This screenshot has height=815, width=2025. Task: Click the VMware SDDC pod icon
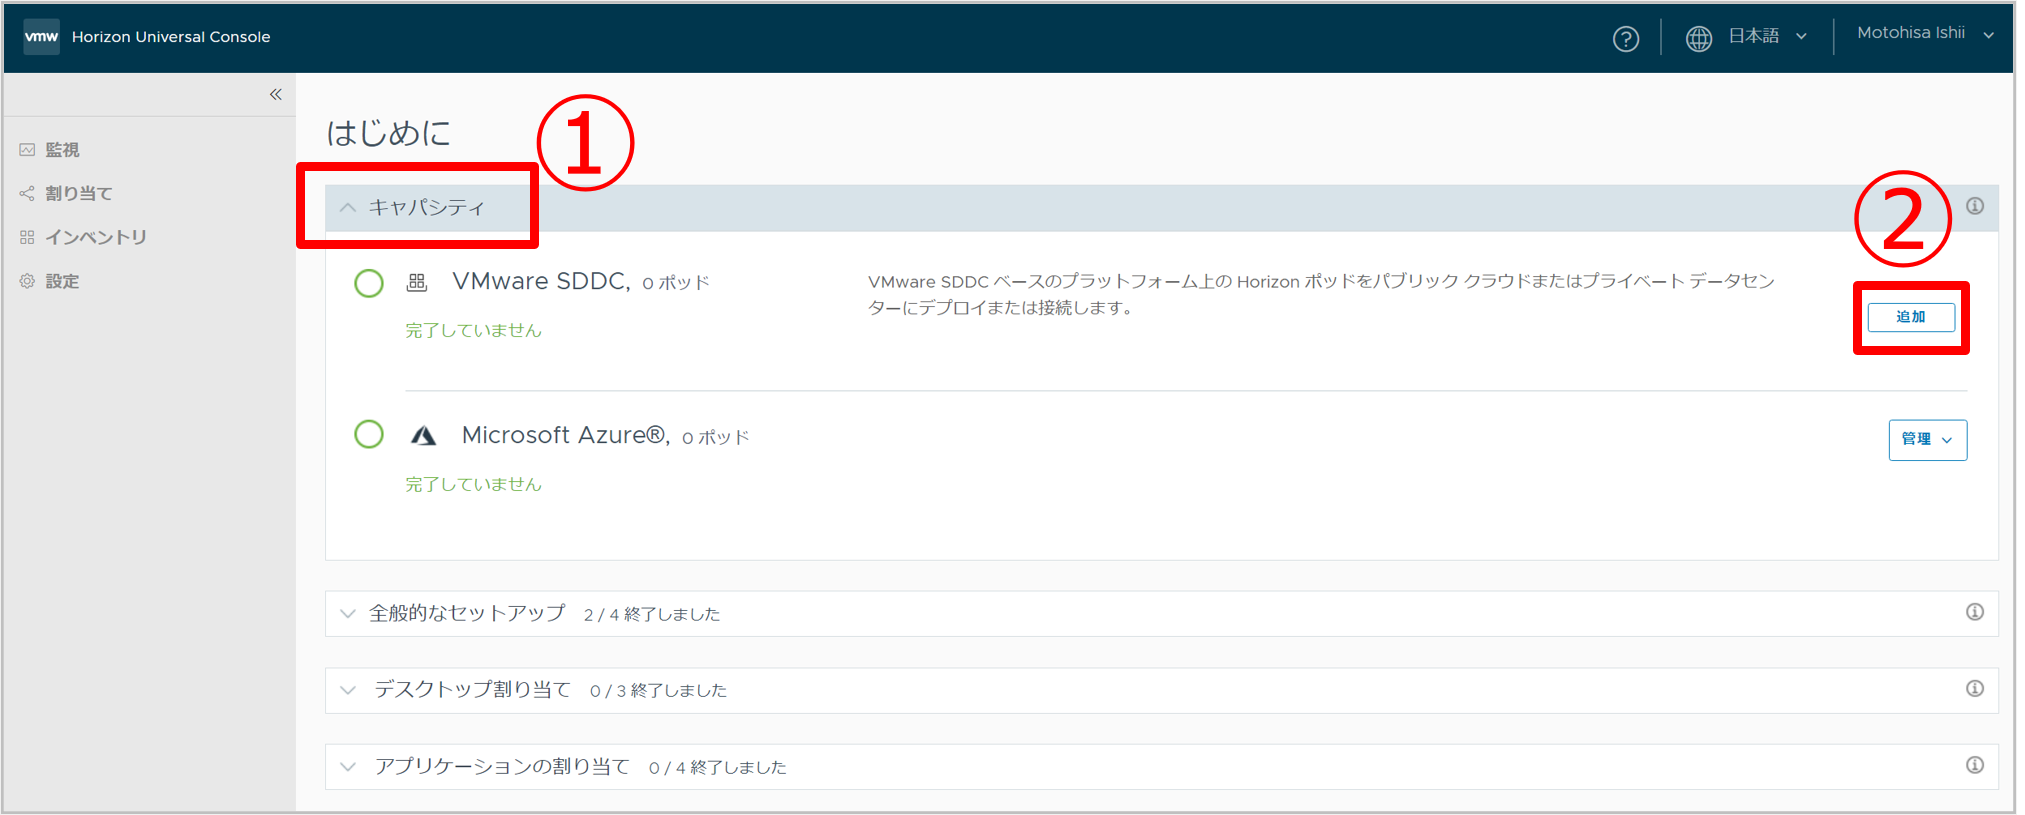pos(417,282)
